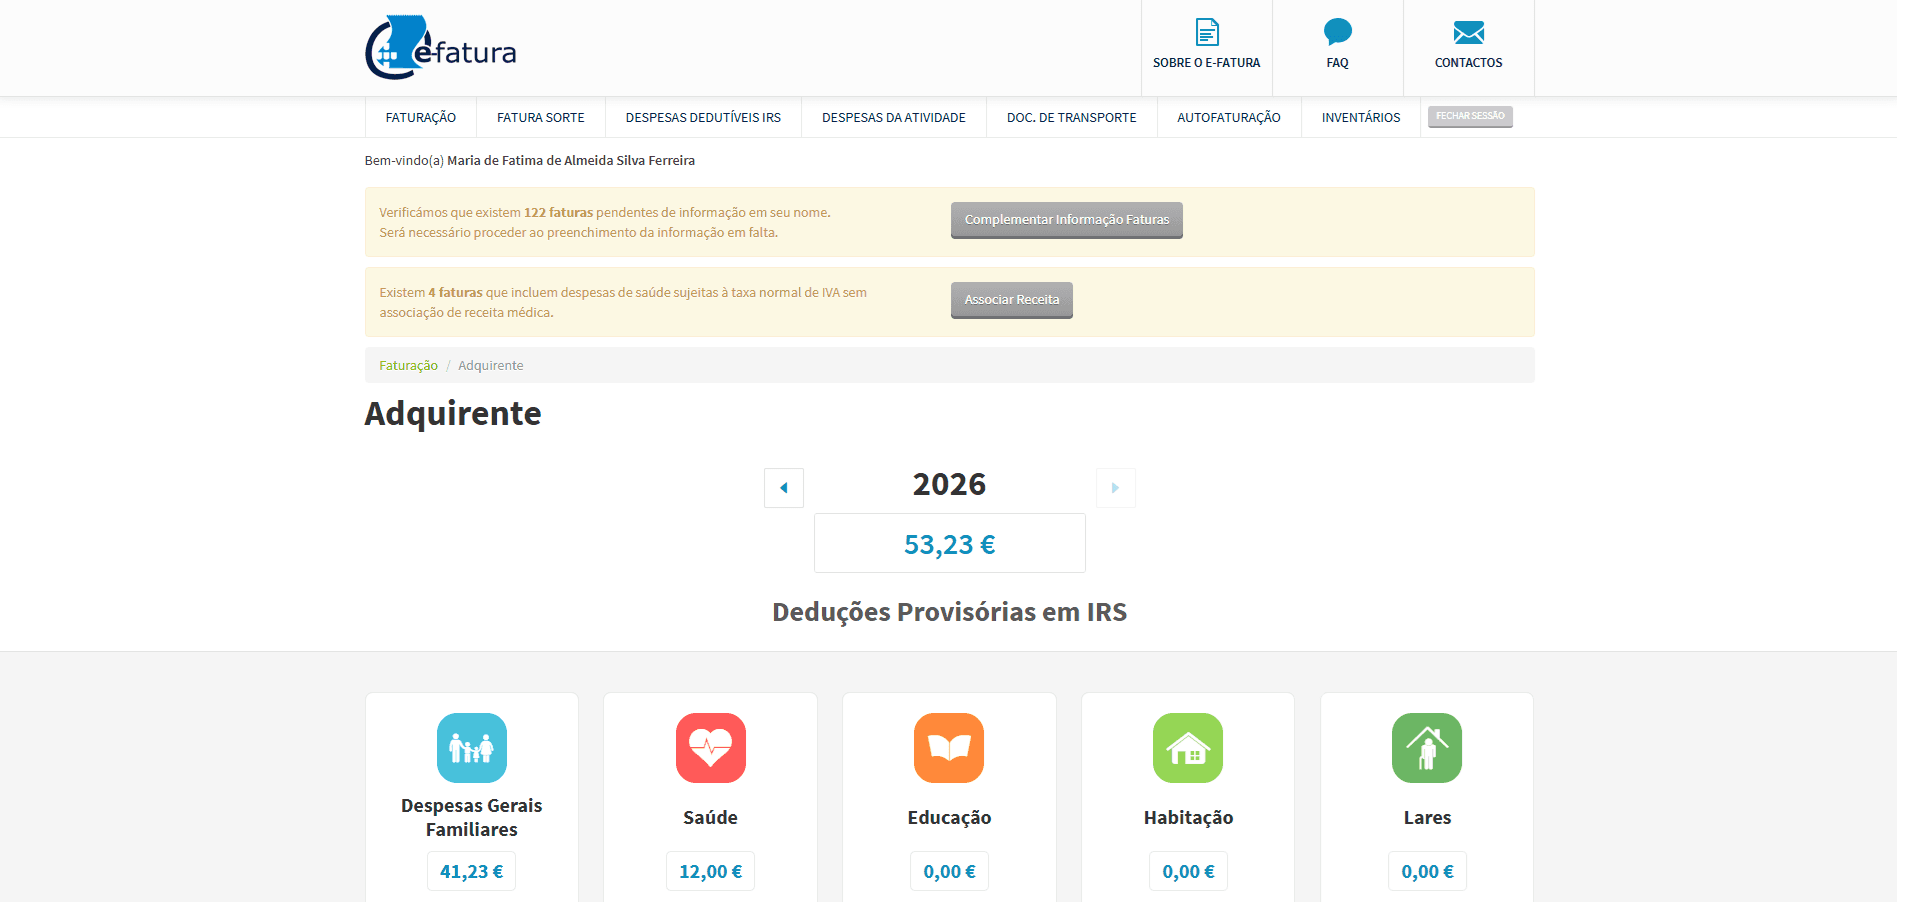Click the Associar Receita button

click(x=1011, y=299)
